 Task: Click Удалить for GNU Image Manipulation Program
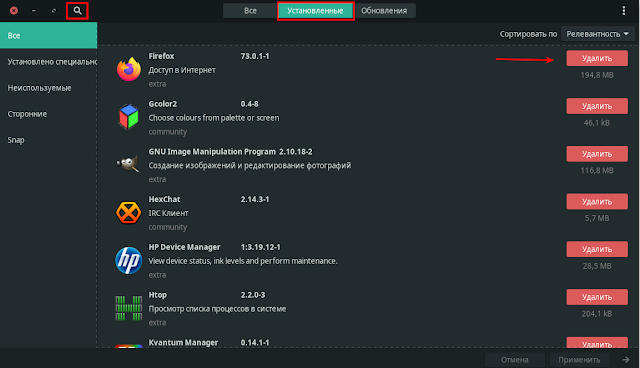click(597, 154)
